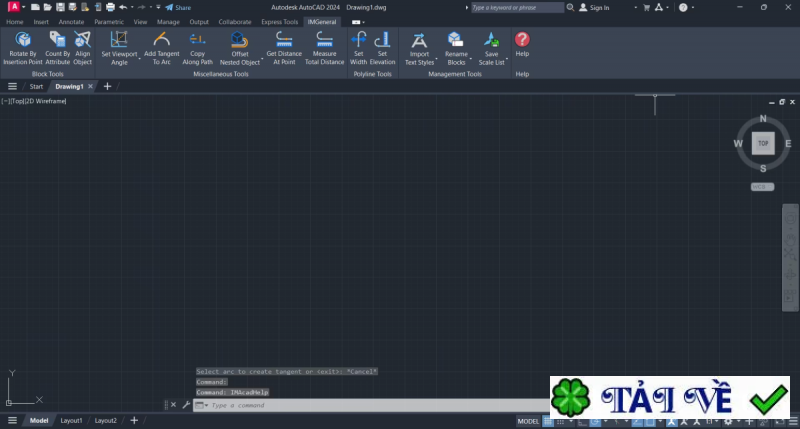Click the TOP face of the ViewCube

763,143
